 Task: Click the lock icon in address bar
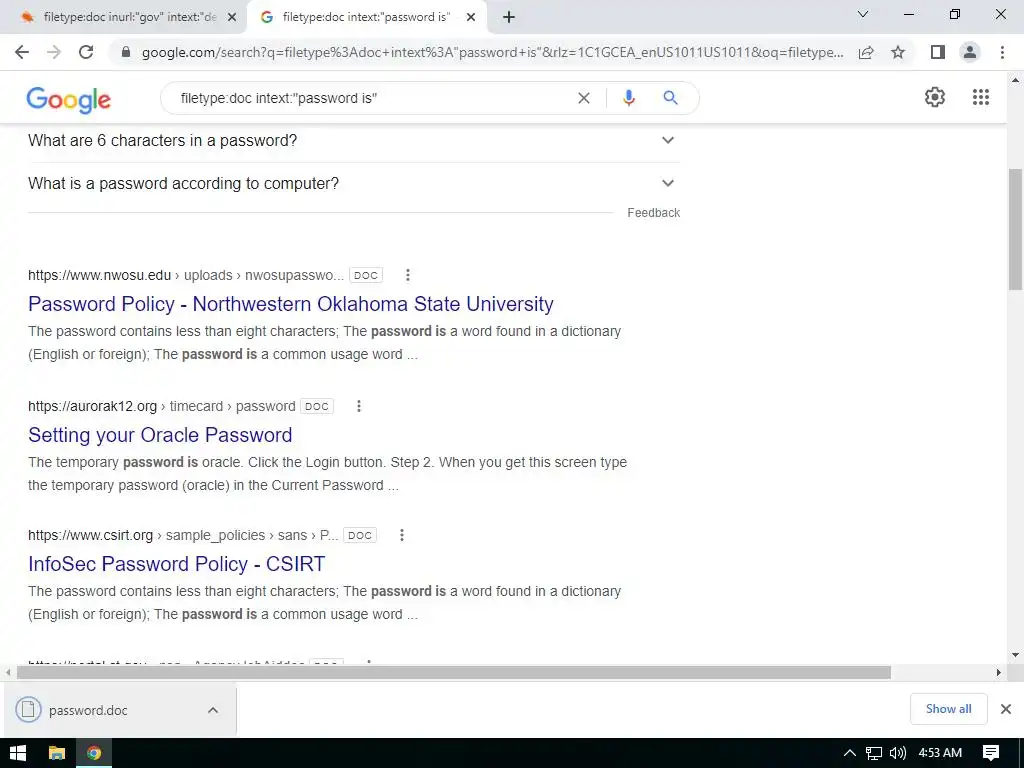click(x=126, y=52)
